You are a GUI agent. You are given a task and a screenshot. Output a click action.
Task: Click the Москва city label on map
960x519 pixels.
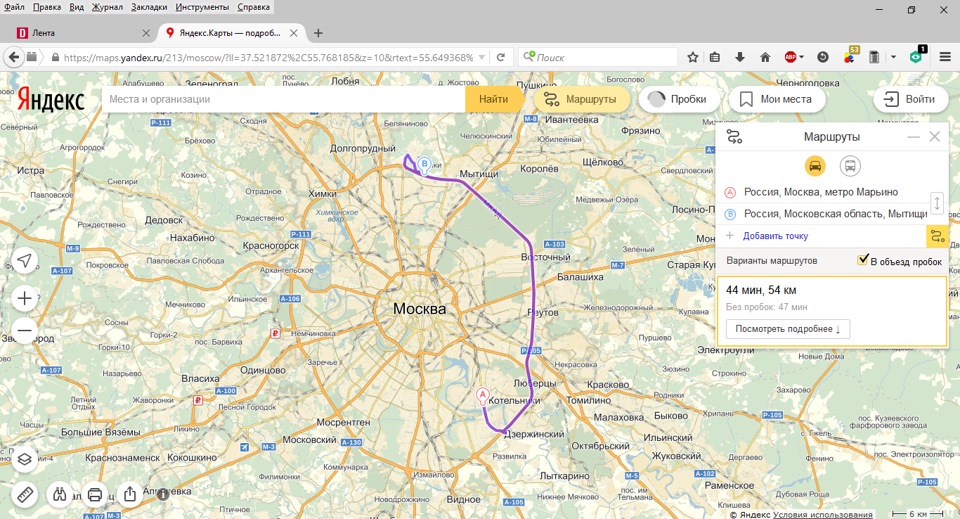point(419,309)
